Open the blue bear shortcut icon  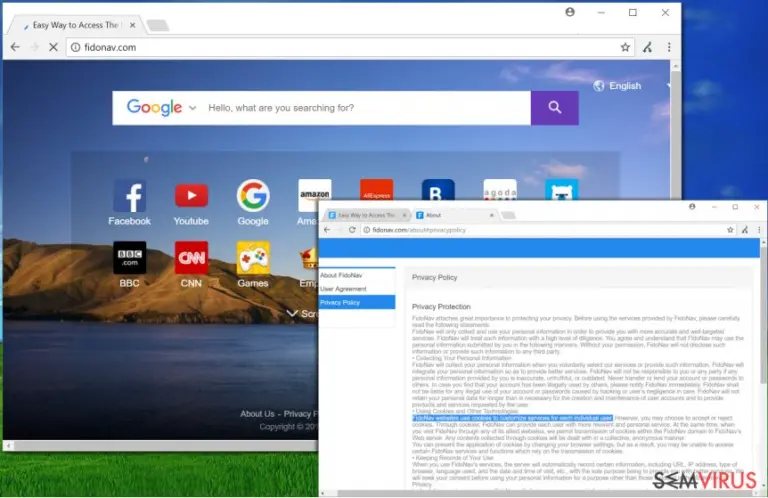tap(561, 190)
